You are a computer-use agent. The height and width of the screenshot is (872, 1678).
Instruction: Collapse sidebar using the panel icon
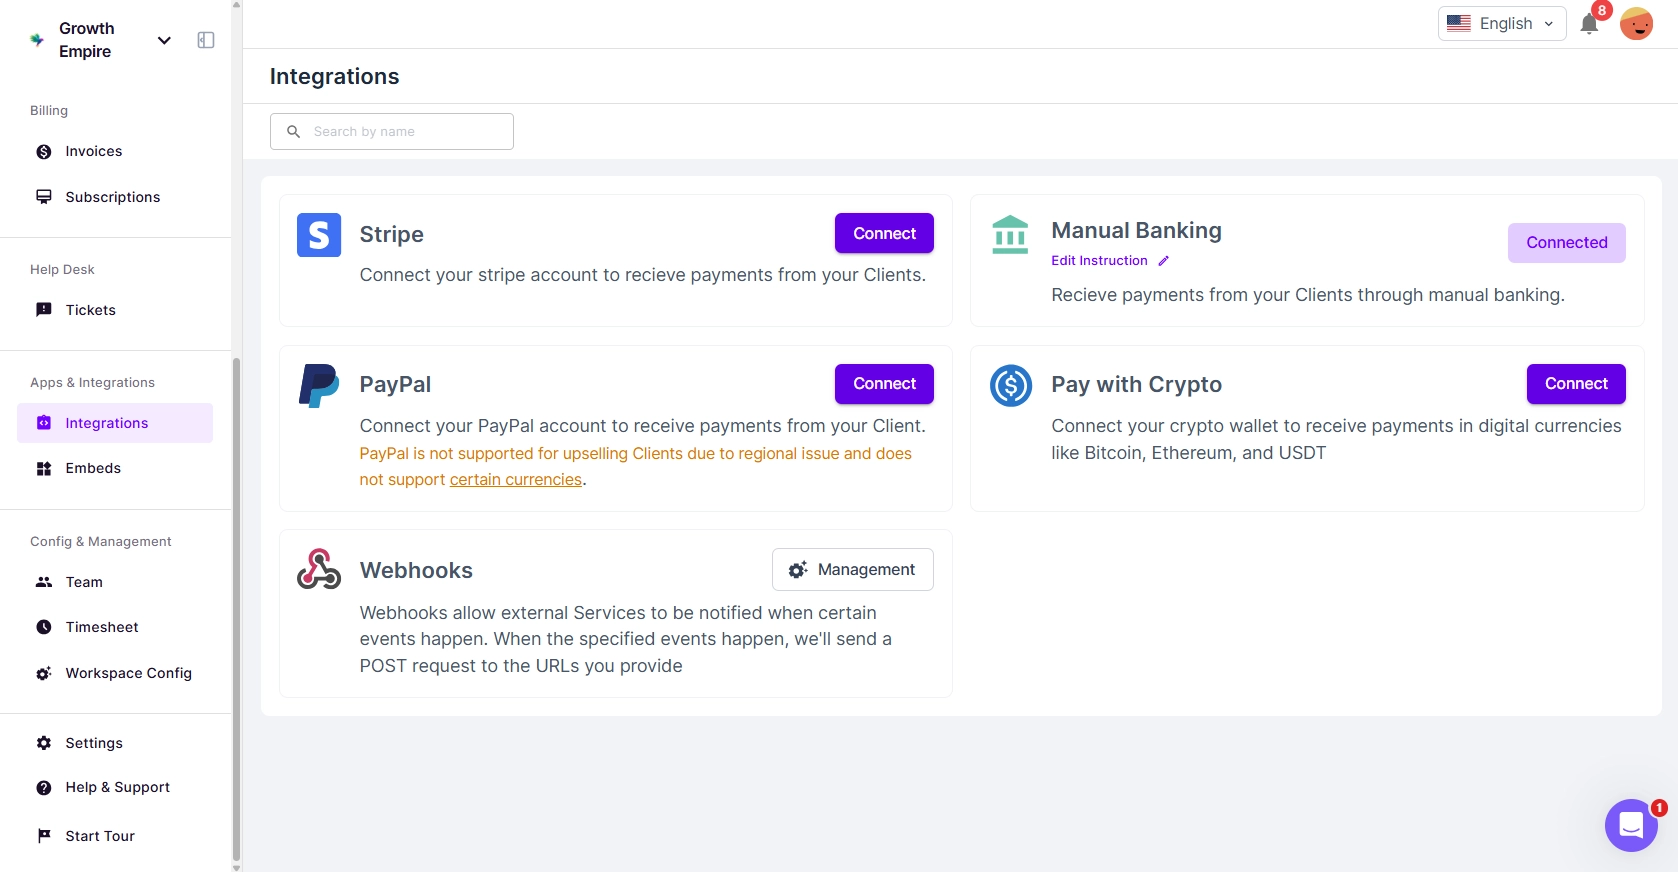[x=206, y=40]
